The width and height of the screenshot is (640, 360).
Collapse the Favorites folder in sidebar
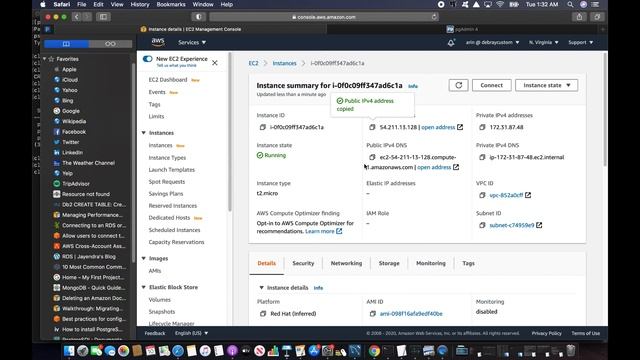[44, 59]
